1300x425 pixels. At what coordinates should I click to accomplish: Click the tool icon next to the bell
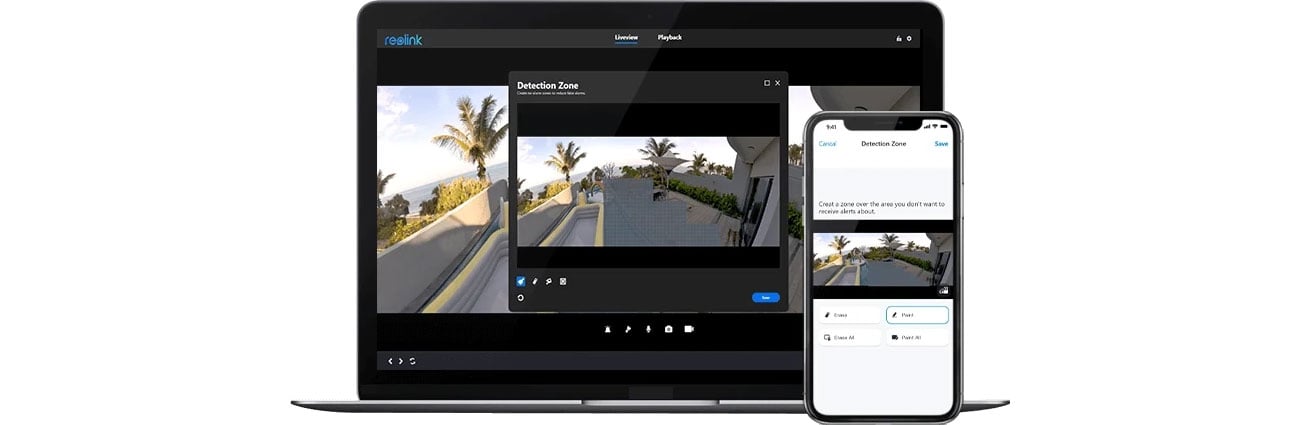pos(628,329)
